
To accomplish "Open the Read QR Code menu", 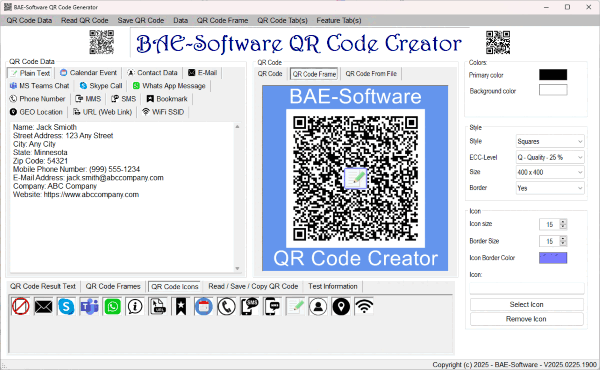I will pyautogui.click(x=85, y=20).
